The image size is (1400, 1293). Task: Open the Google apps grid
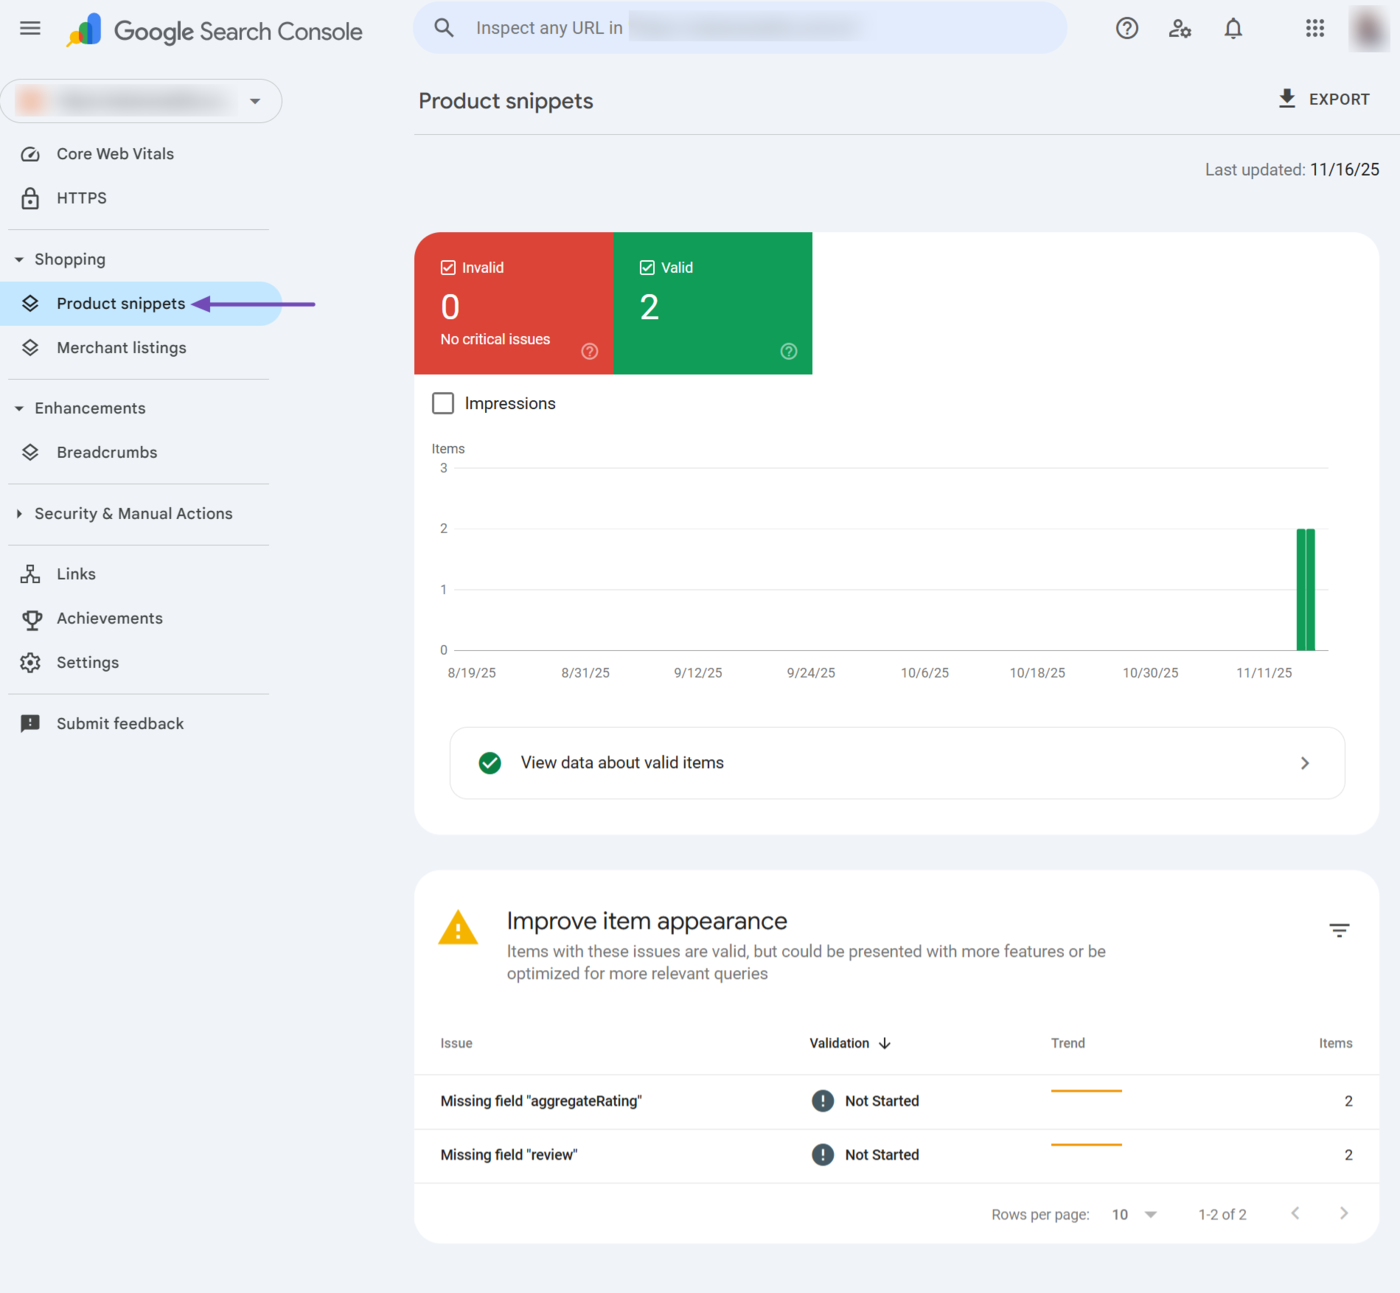pos(1314,28)
